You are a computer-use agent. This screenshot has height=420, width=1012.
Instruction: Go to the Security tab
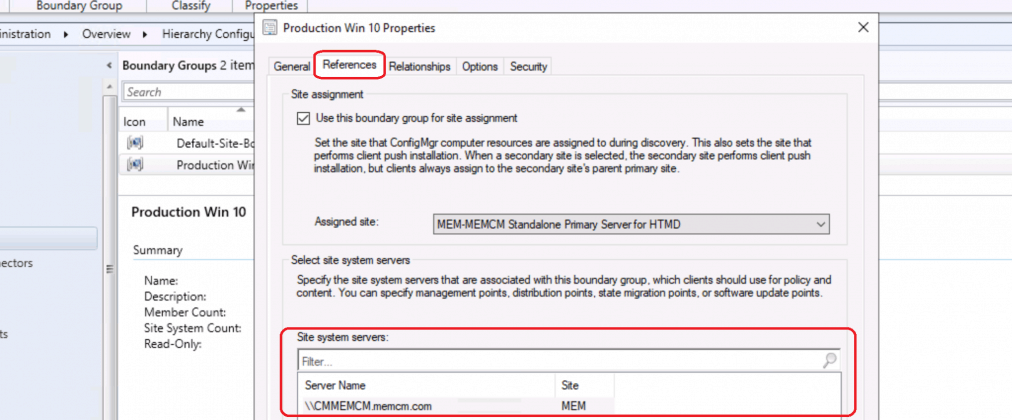[x=528, y=66]
